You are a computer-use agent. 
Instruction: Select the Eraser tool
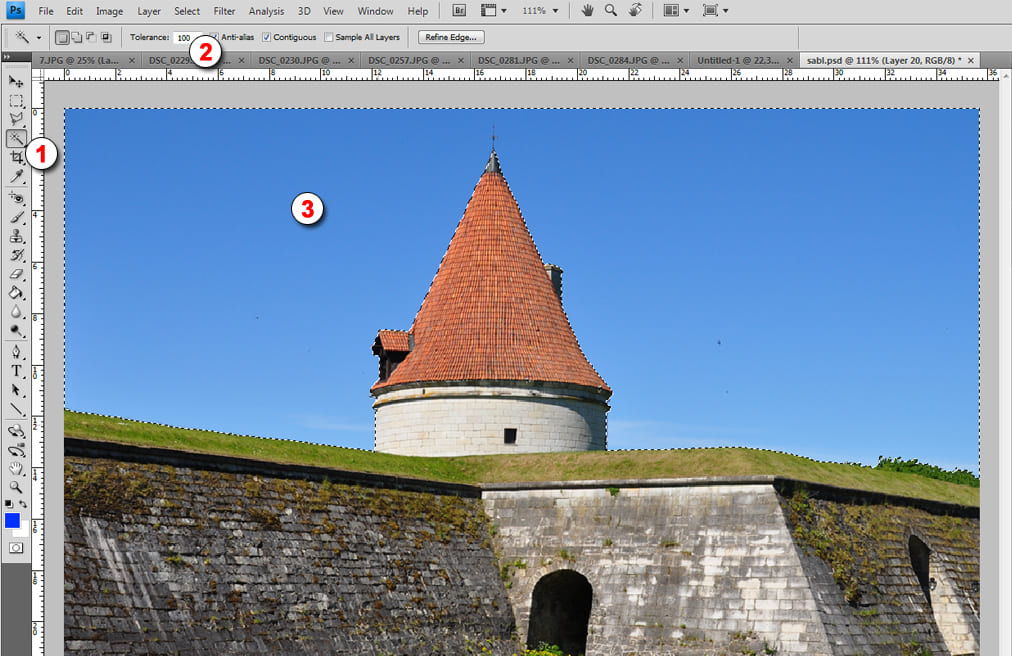click(16, 274)
